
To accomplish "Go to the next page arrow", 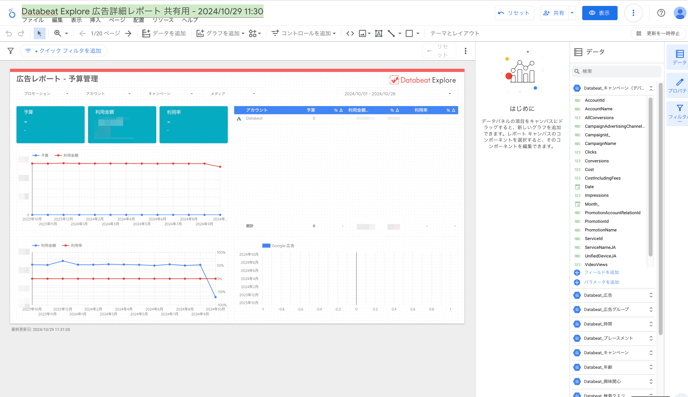I will coord(128,33).
